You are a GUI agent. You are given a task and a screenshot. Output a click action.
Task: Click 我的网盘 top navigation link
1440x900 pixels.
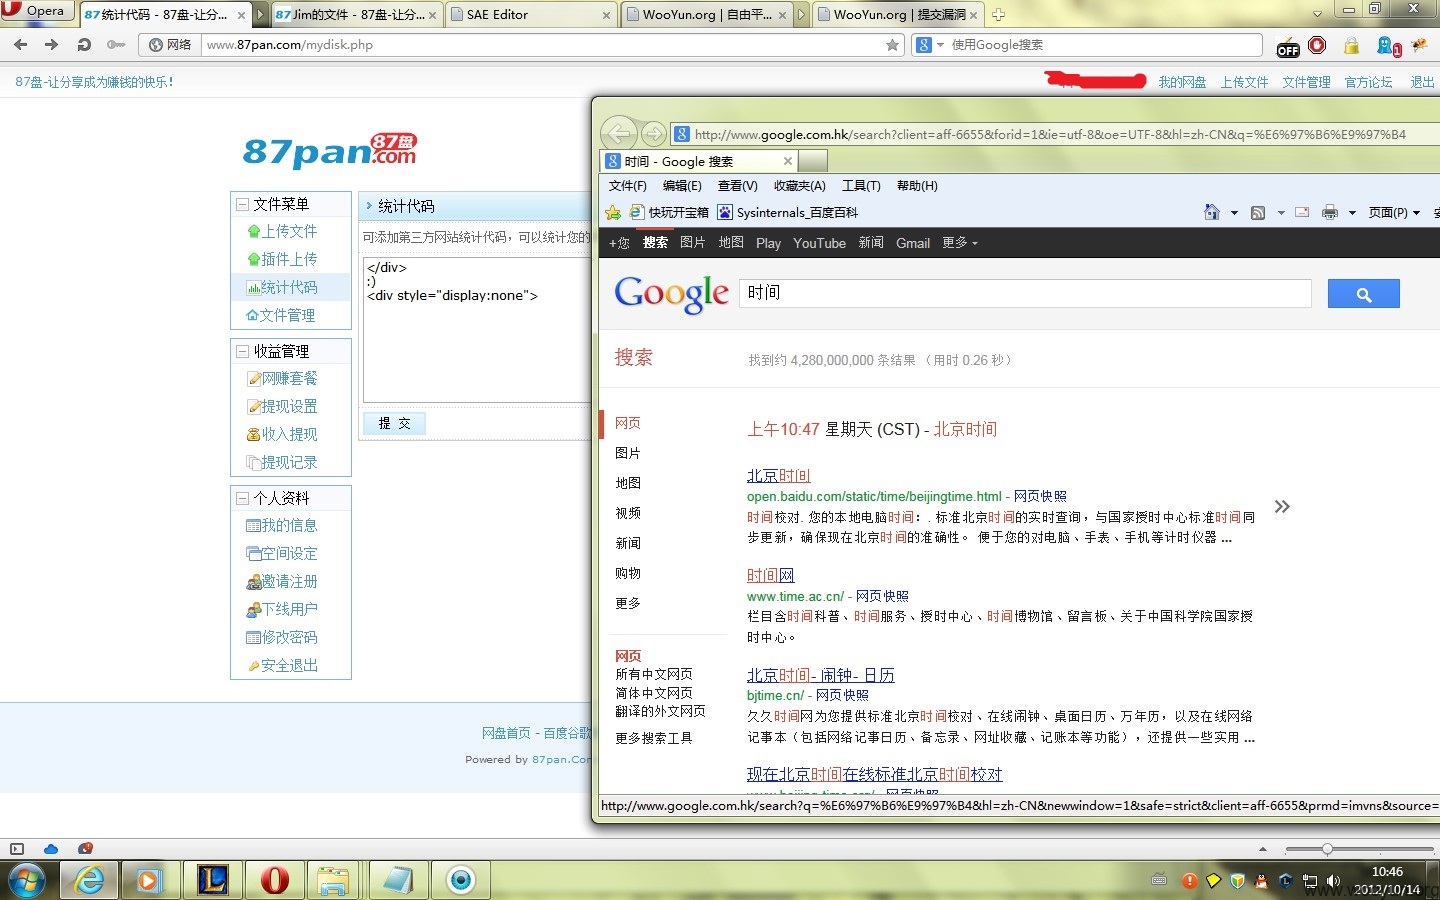pyautogui.click(x=1182, y=82)
